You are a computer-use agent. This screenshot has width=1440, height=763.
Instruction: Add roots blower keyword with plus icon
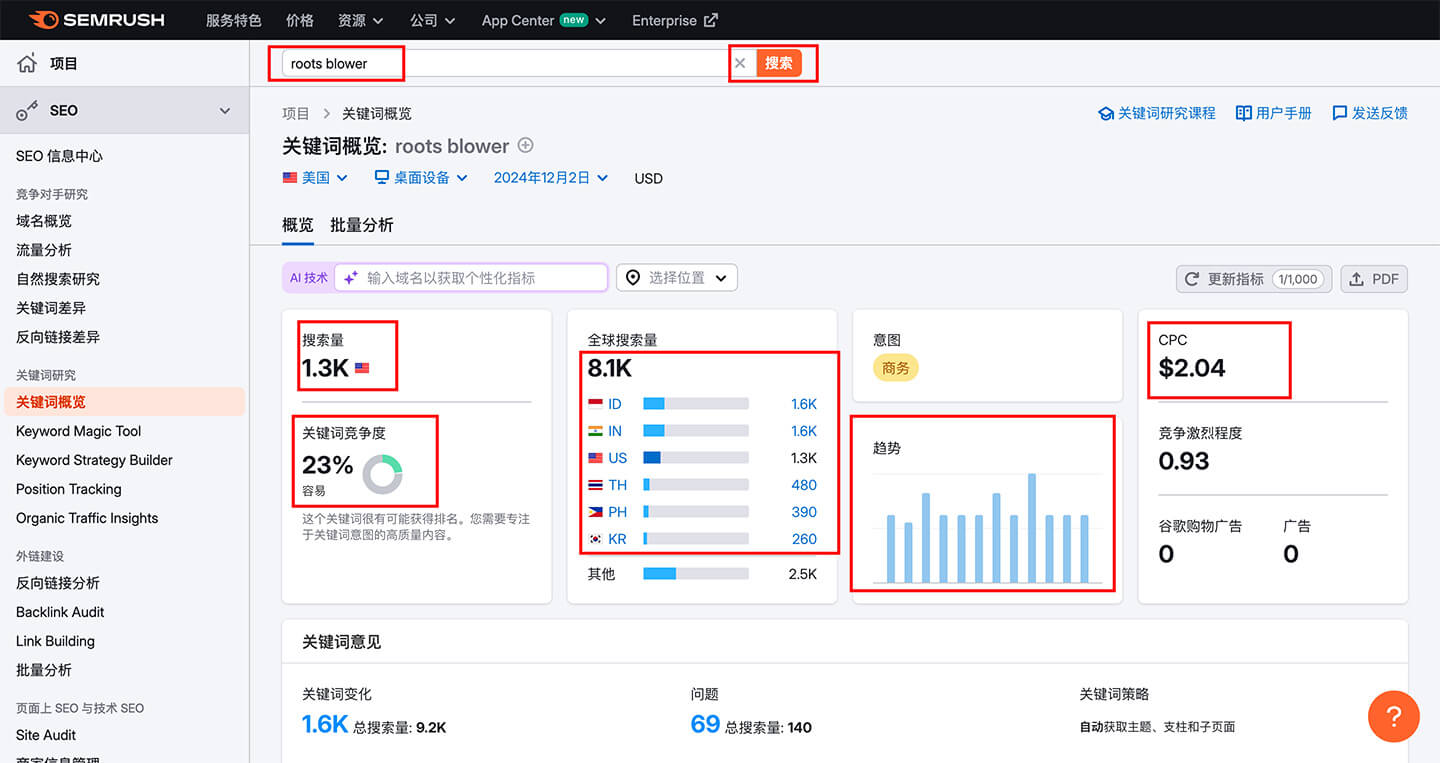click(525, 146)
